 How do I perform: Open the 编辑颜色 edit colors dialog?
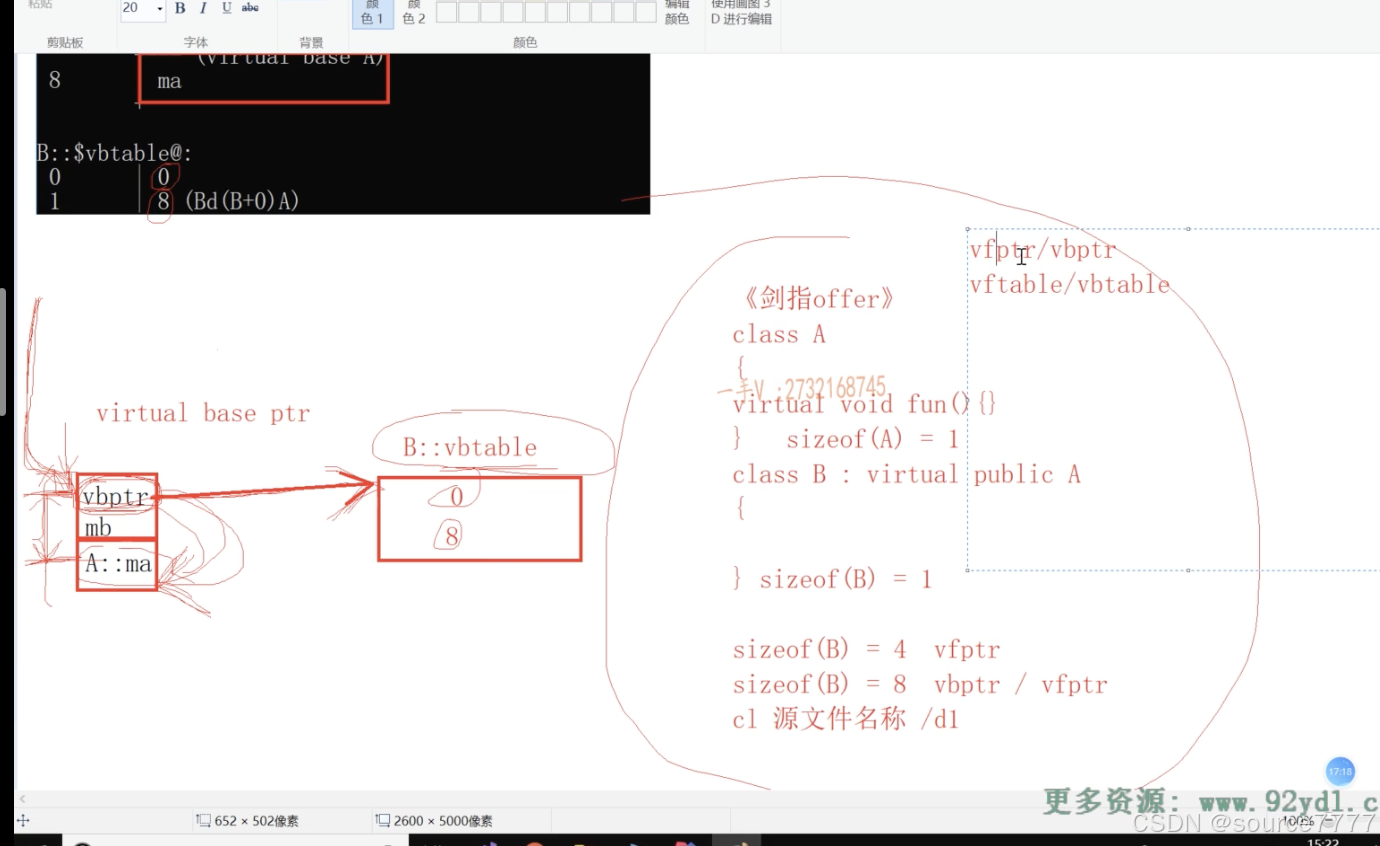677,13
